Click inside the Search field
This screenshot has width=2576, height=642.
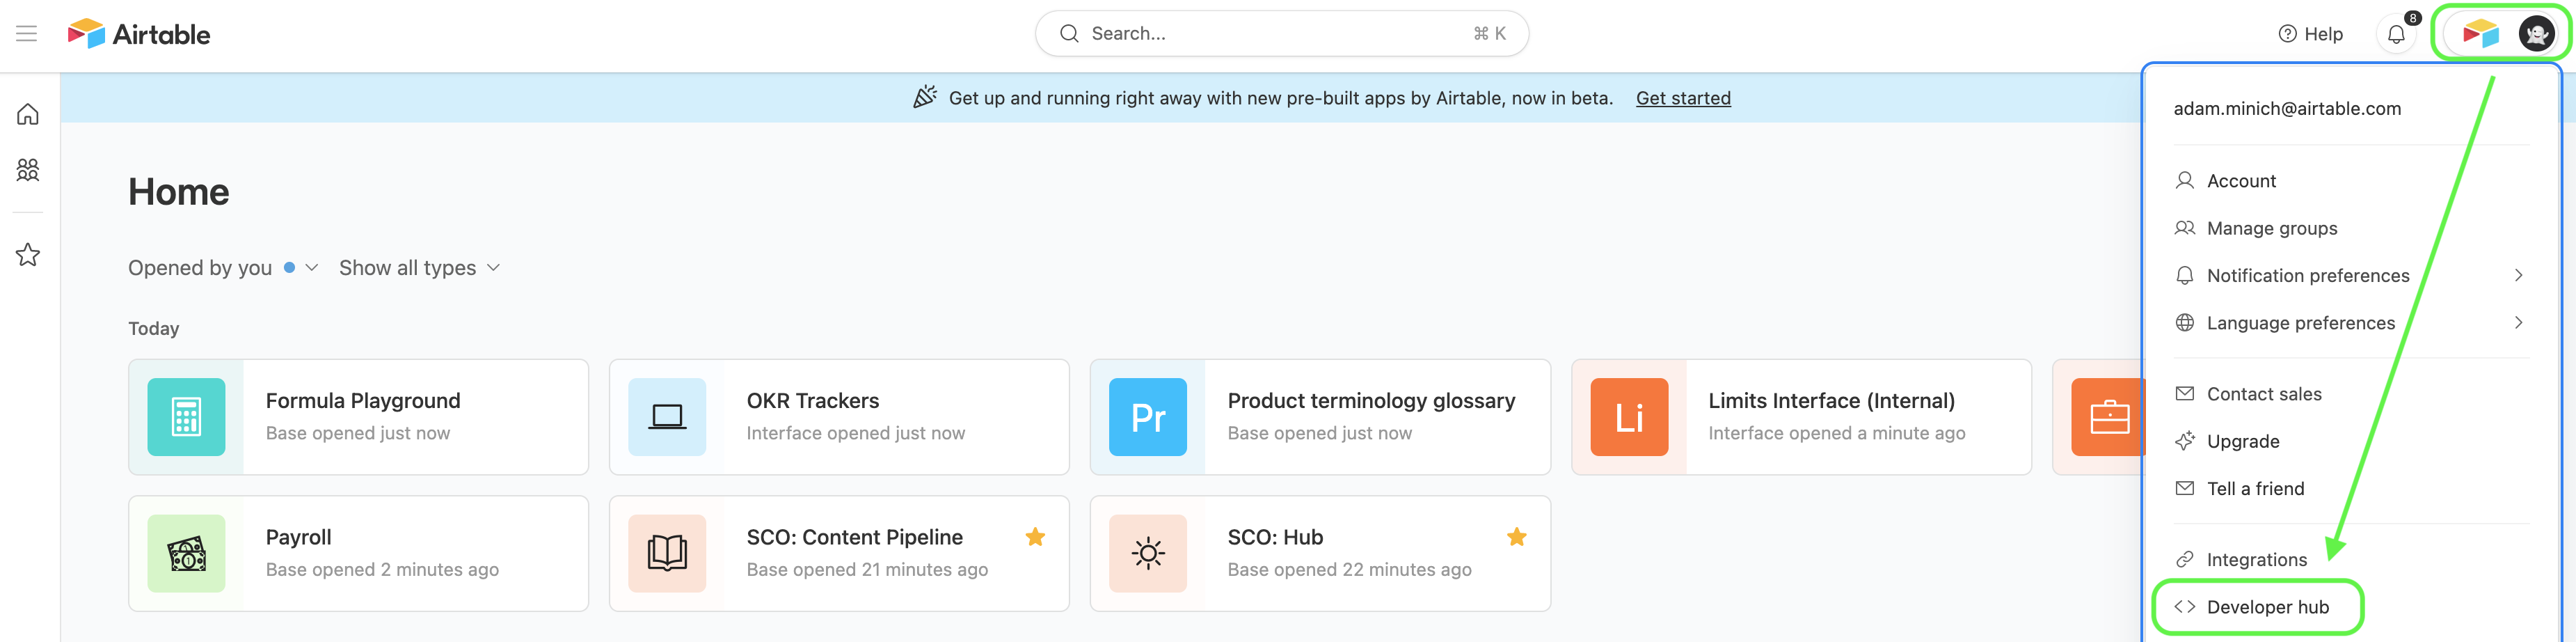coord(1281,33)
